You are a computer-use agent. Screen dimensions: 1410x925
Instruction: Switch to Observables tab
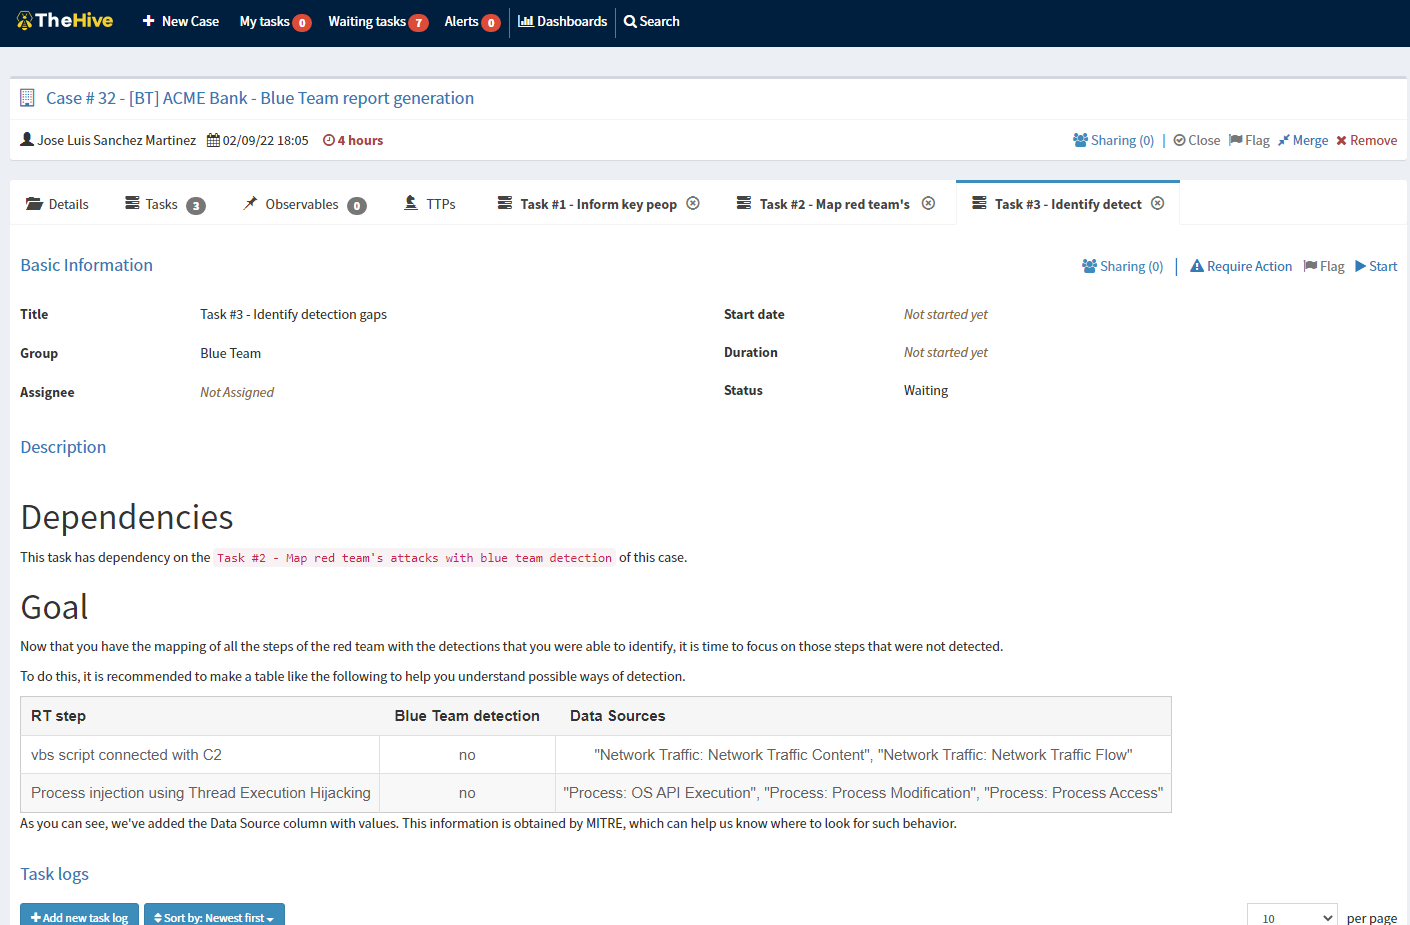[305, 204]
